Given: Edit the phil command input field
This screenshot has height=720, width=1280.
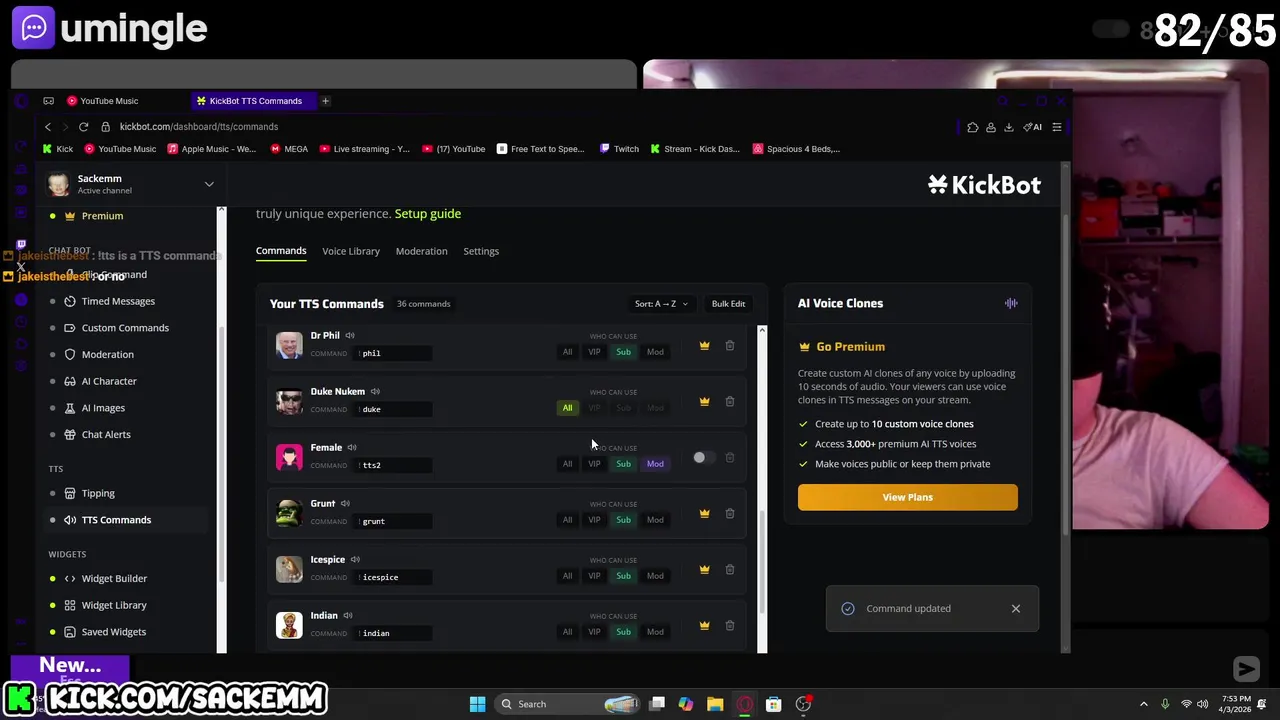Looking at the screenshot, I should click(x=394, y=353).
